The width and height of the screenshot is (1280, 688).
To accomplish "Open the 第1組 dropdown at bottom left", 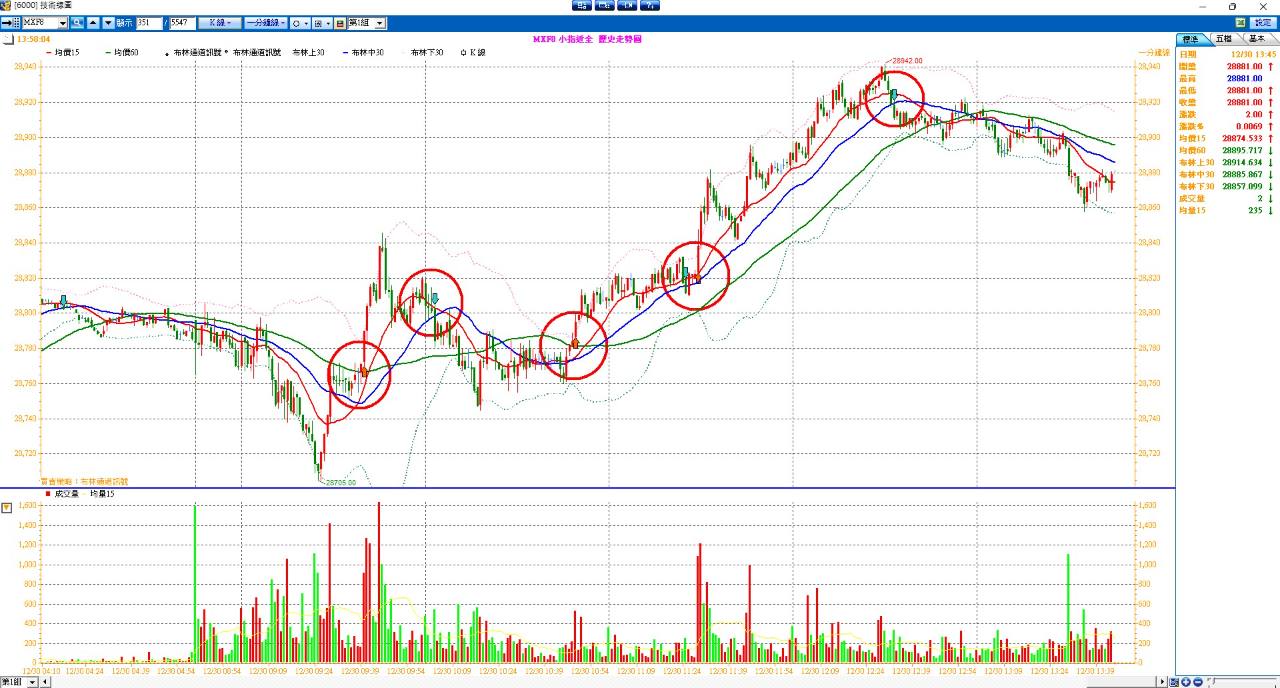I will click(32, 682).
